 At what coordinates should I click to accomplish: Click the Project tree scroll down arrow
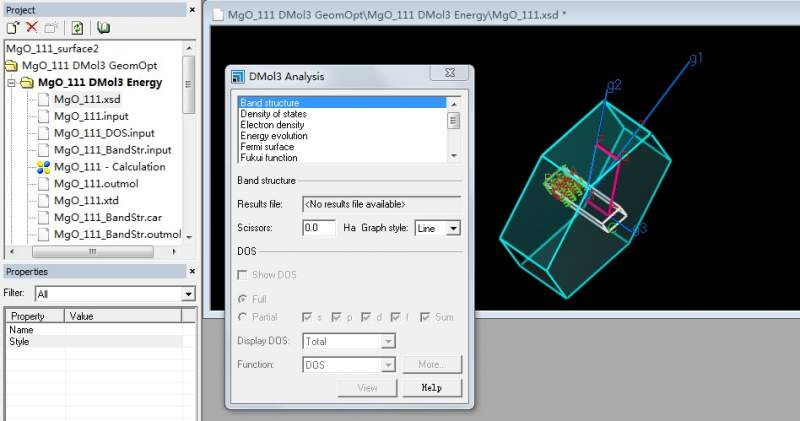click(x=189, y=237)
